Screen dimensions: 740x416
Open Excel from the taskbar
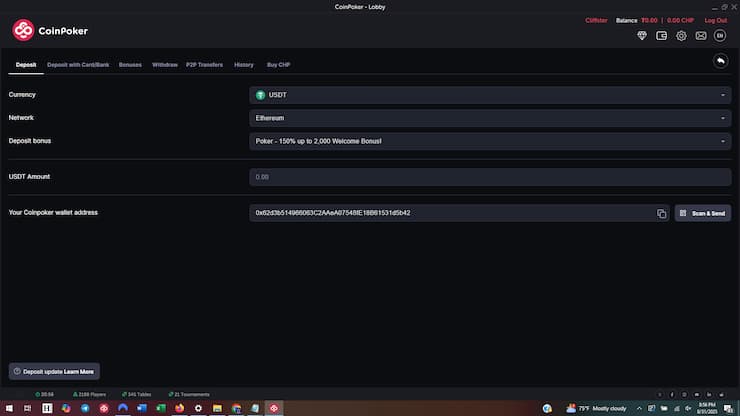[x=160, y=408]
